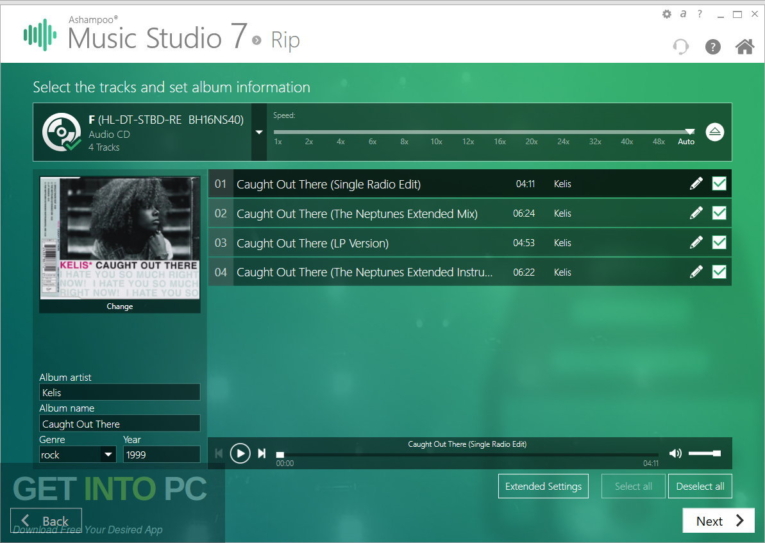This screenshot has height=543, width=765.
Task: Open the headset support icon
Action: [681, 47]
